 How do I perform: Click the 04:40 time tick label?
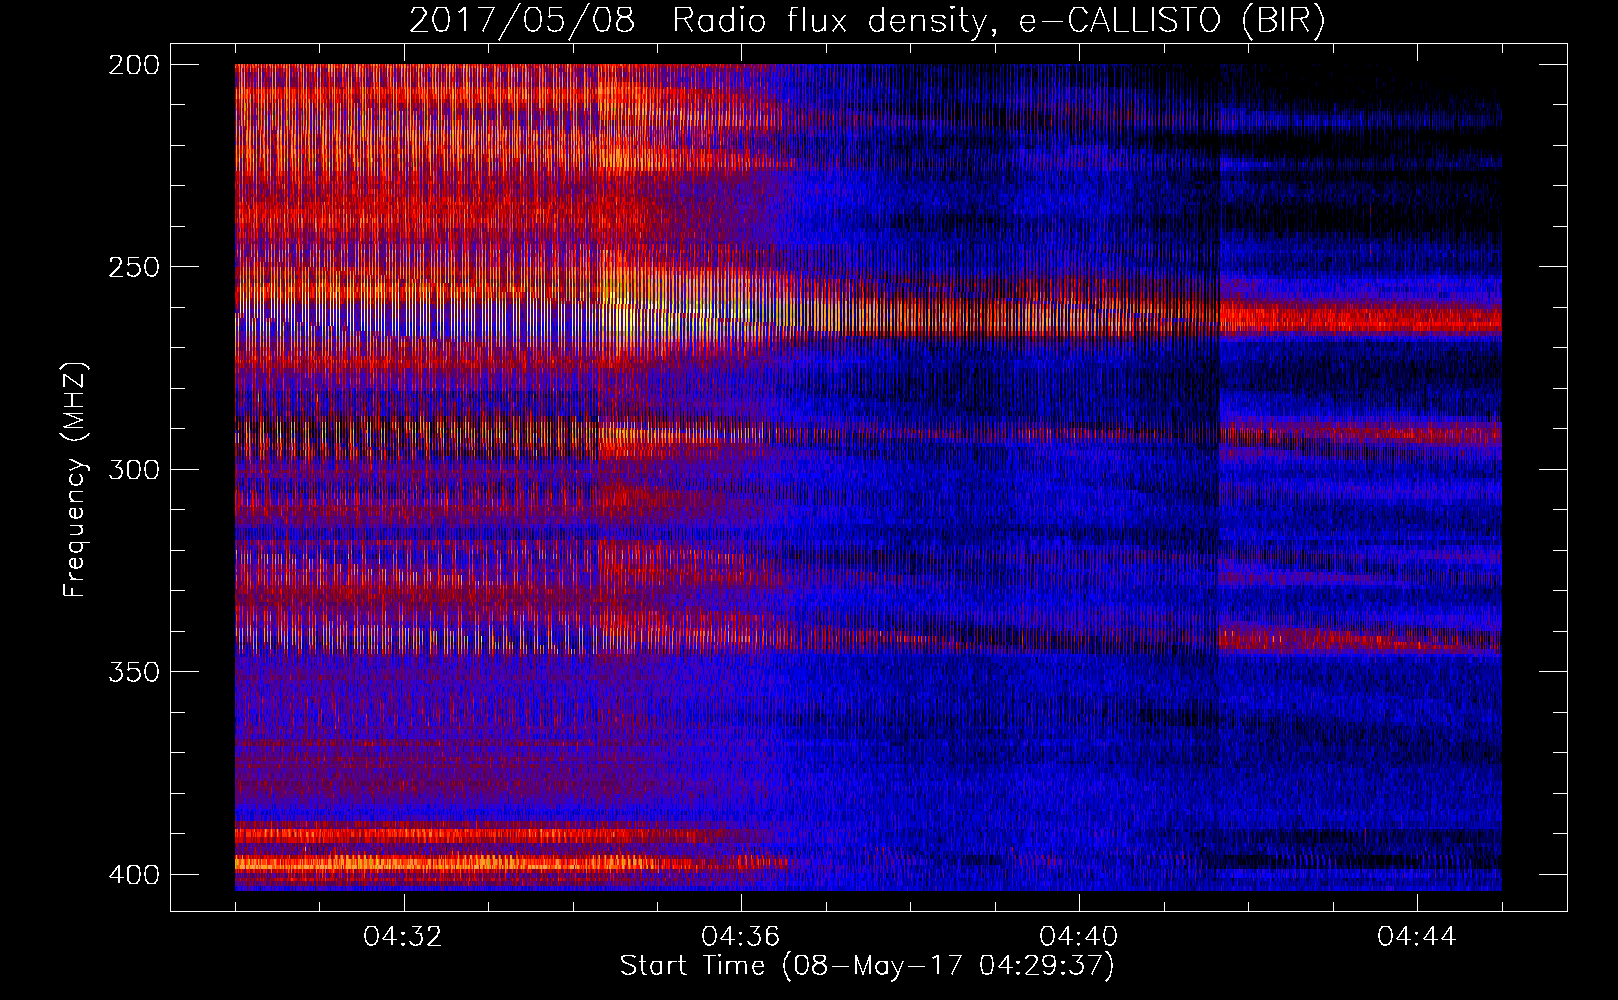point(1079,937)
